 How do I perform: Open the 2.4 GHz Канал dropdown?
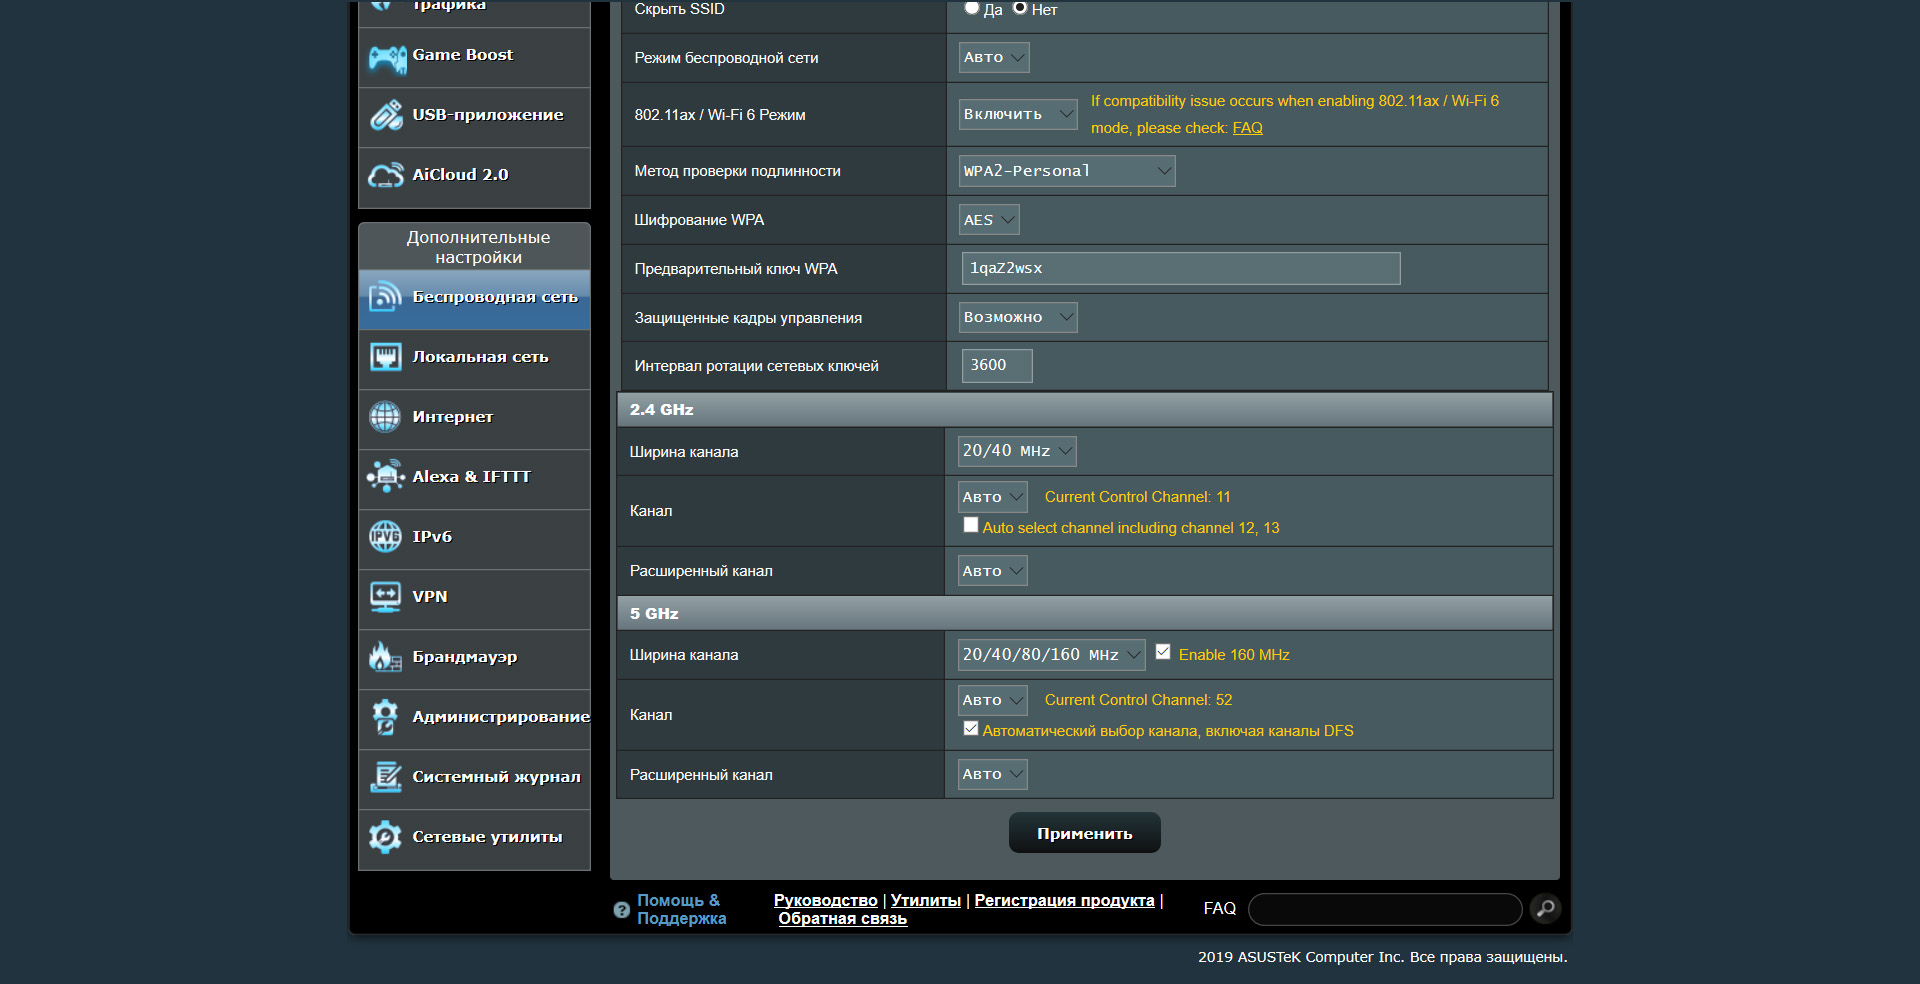(992, 497)
